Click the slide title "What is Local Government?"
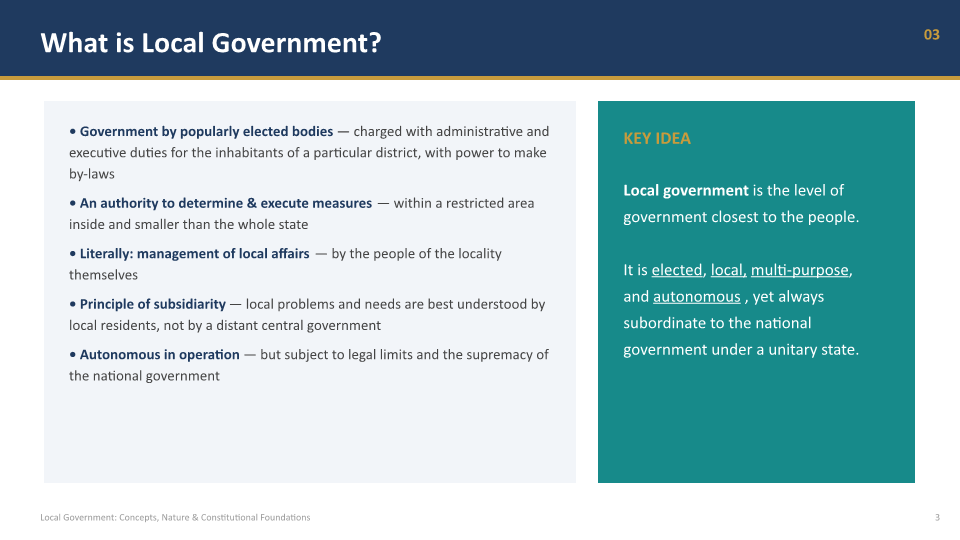Viewport: 960px width, 540px height. 211,43
